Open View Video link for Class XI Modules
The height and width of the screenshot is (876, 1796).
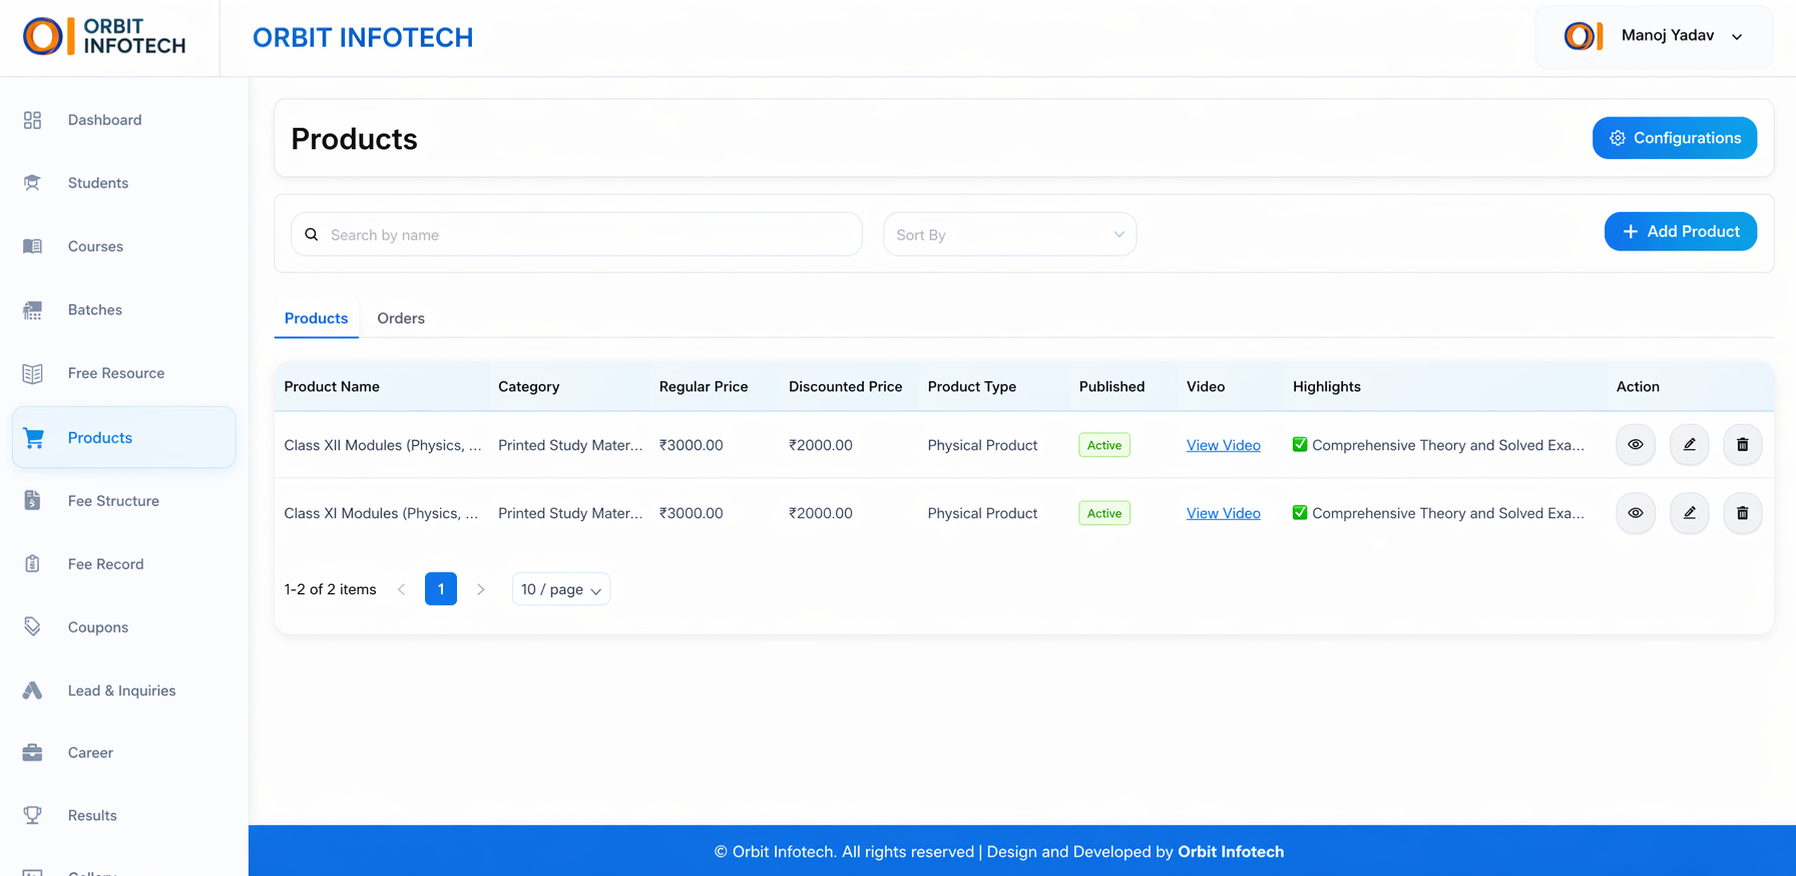tap(1223, 513)
